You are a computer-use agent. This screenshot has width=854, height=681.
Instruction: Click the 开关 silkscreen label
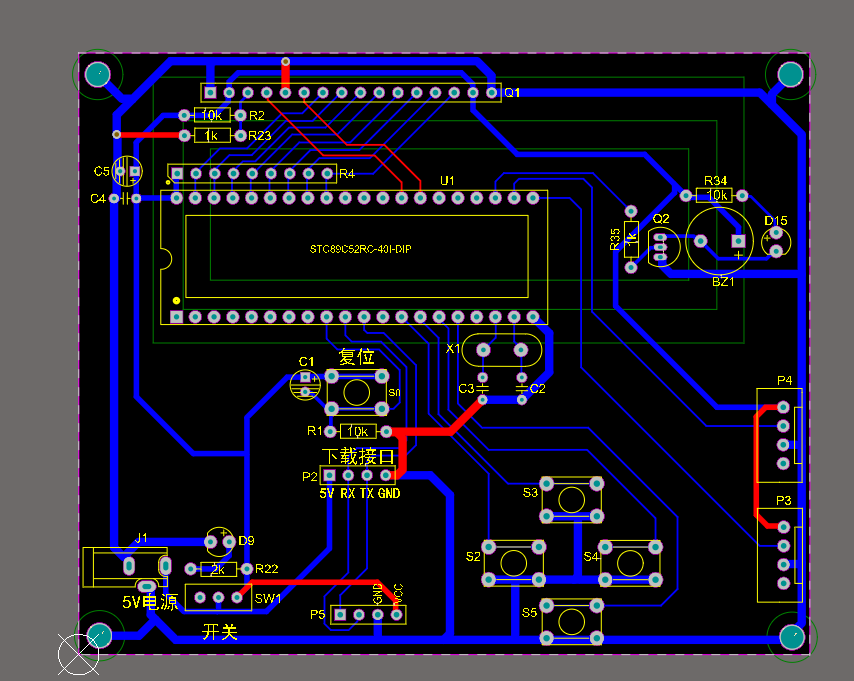coord(220,631)
